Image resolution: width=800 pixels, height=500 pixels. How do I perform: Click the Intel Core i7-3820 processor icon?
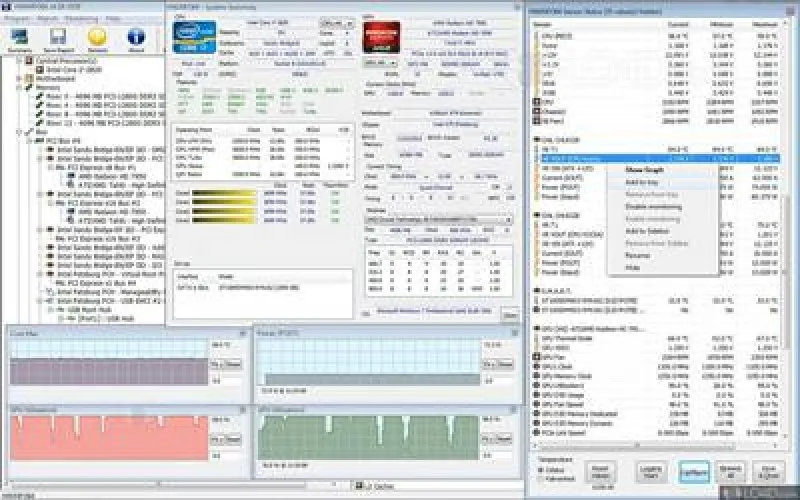(x=40, y=69)
